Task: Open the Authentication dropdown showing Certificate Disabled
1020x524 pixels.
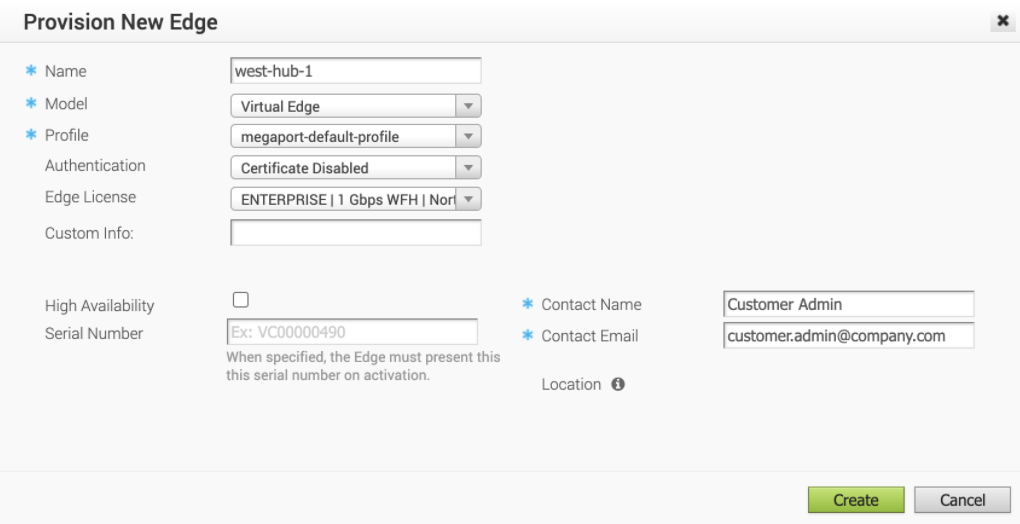Action: (356, 168)
